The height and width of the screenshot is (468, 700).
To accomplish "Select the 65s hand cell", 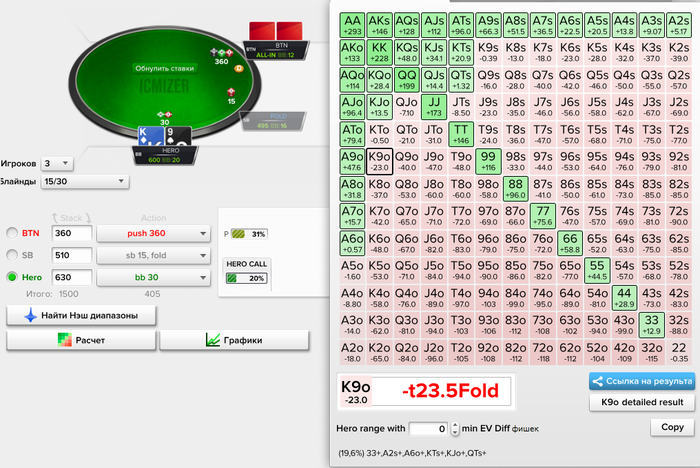I will (597, 243).
